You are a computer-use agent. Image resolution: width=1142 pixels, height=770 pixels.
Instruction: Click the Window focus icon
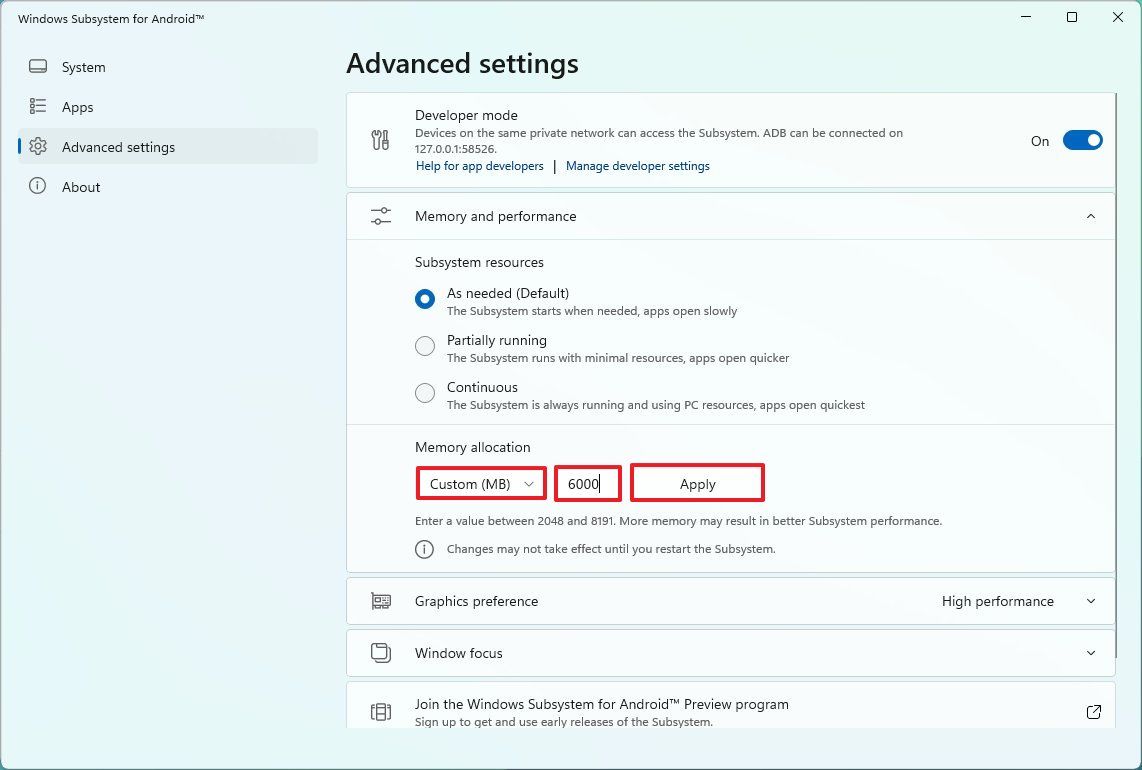pos(380,652)
